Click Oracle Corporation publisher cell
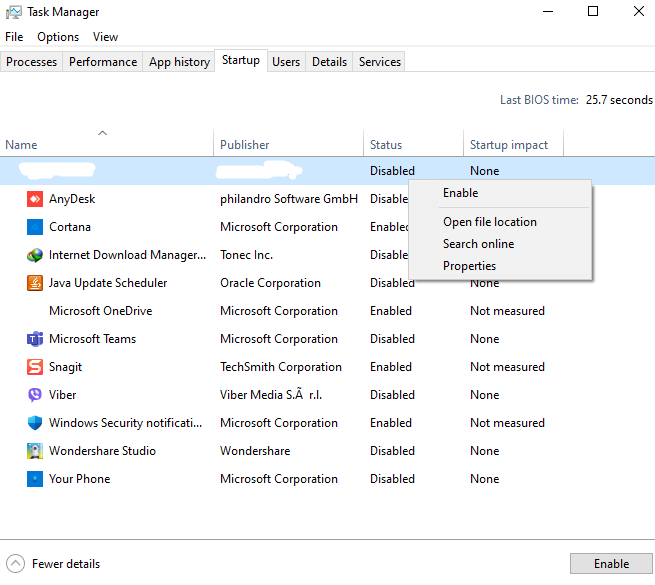The image size is (655, 585). (270, 283)
